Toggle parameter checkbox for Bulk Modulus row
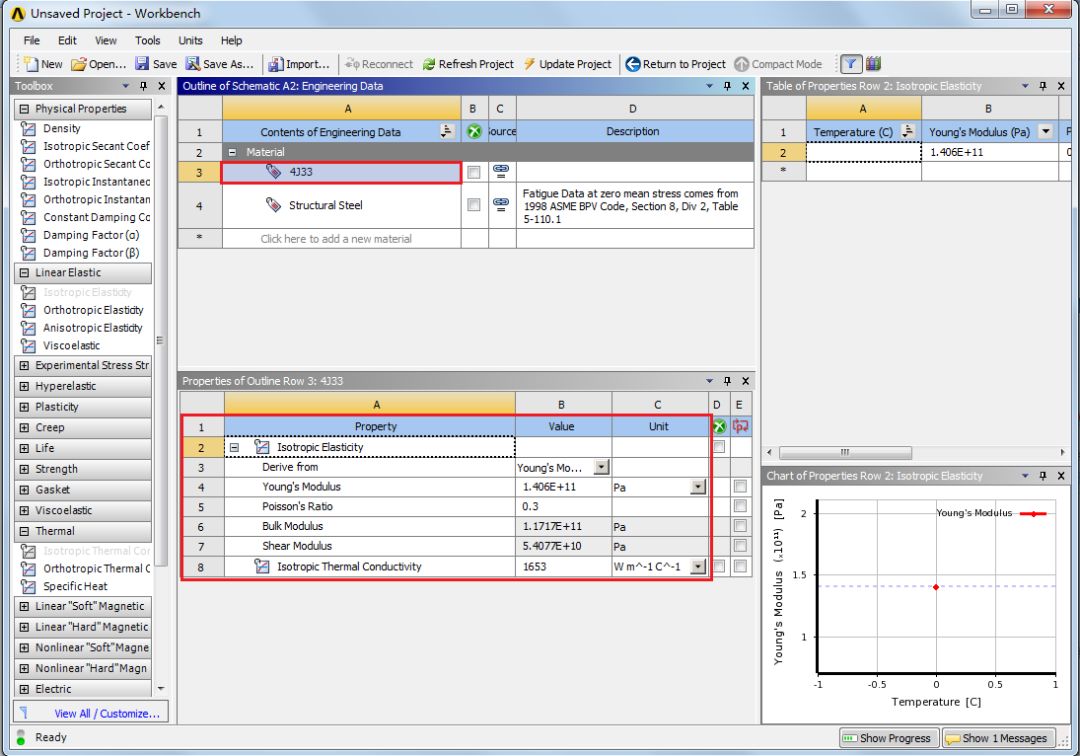This screenshot has width=1080, height=756. [x=740, y=526]
